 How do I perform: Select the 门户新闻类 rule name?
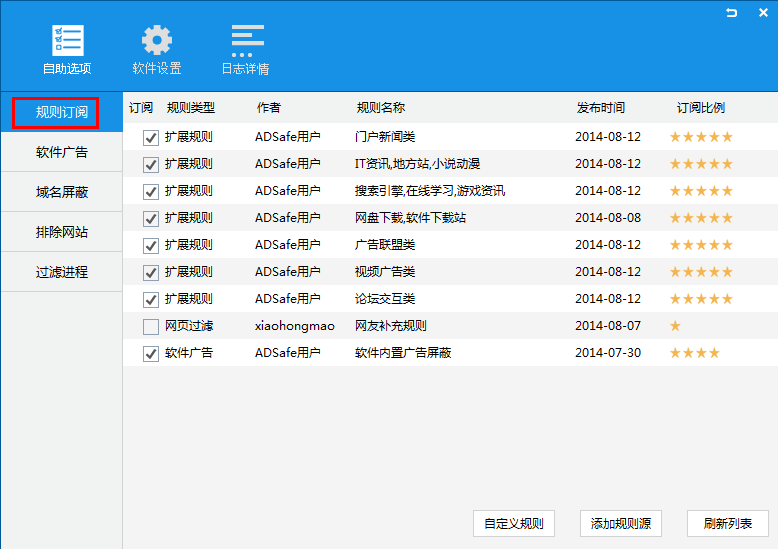385,137
